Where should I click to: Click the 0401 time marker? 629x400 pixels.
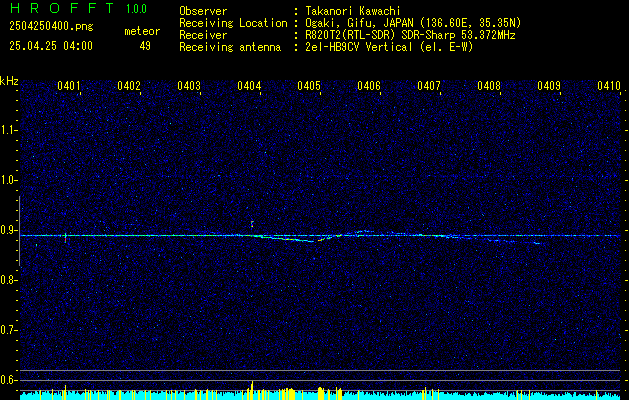(69, 85)
